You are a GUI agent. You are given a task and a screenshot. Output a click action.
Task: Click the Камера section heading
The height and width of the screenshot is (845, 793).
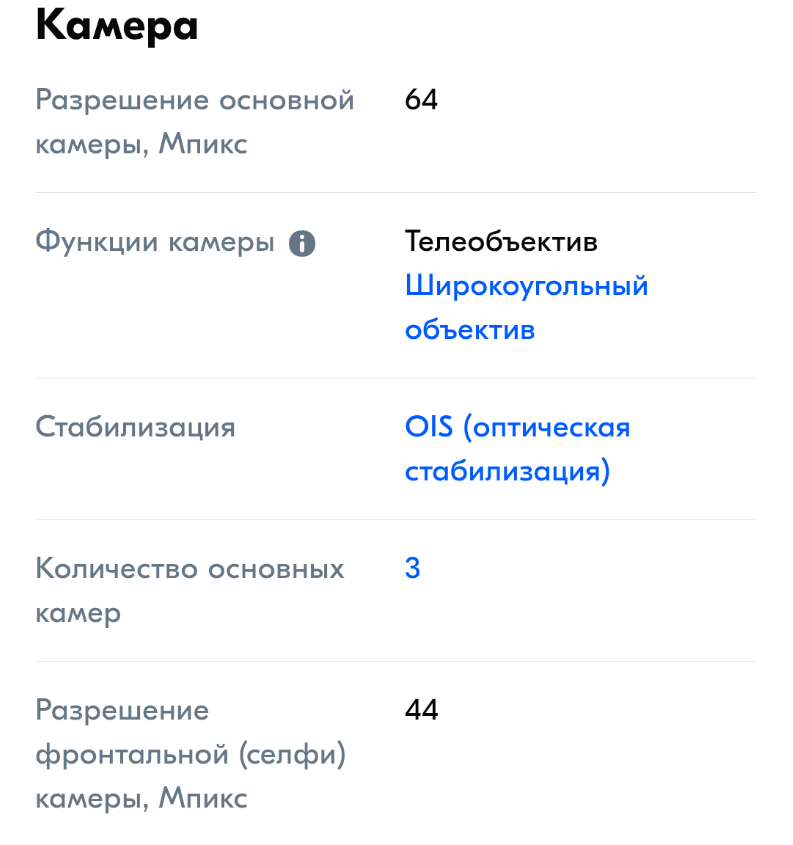(117, 26)
